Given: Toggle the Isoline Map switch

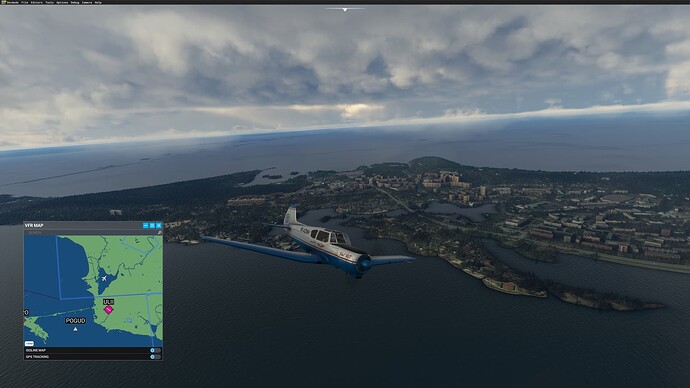Looking at the screenshot, I should tap(155, 350).
